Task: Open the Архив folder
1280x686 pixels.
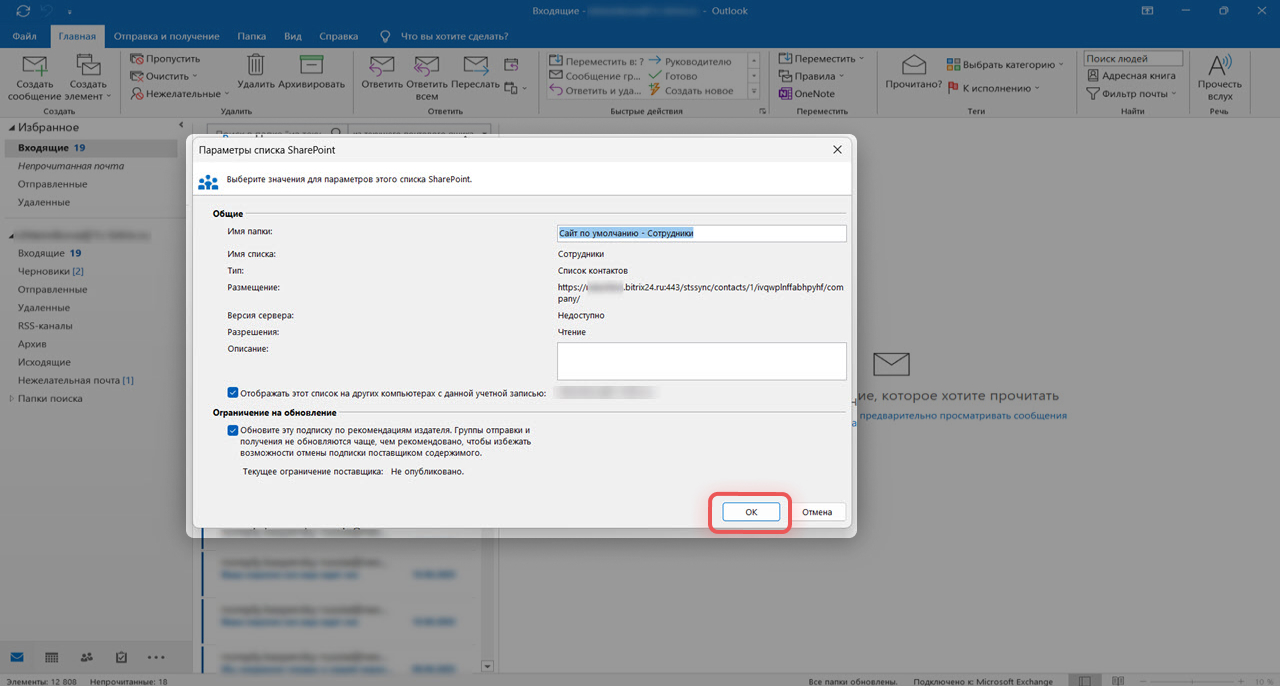Action: pos(32,344)
